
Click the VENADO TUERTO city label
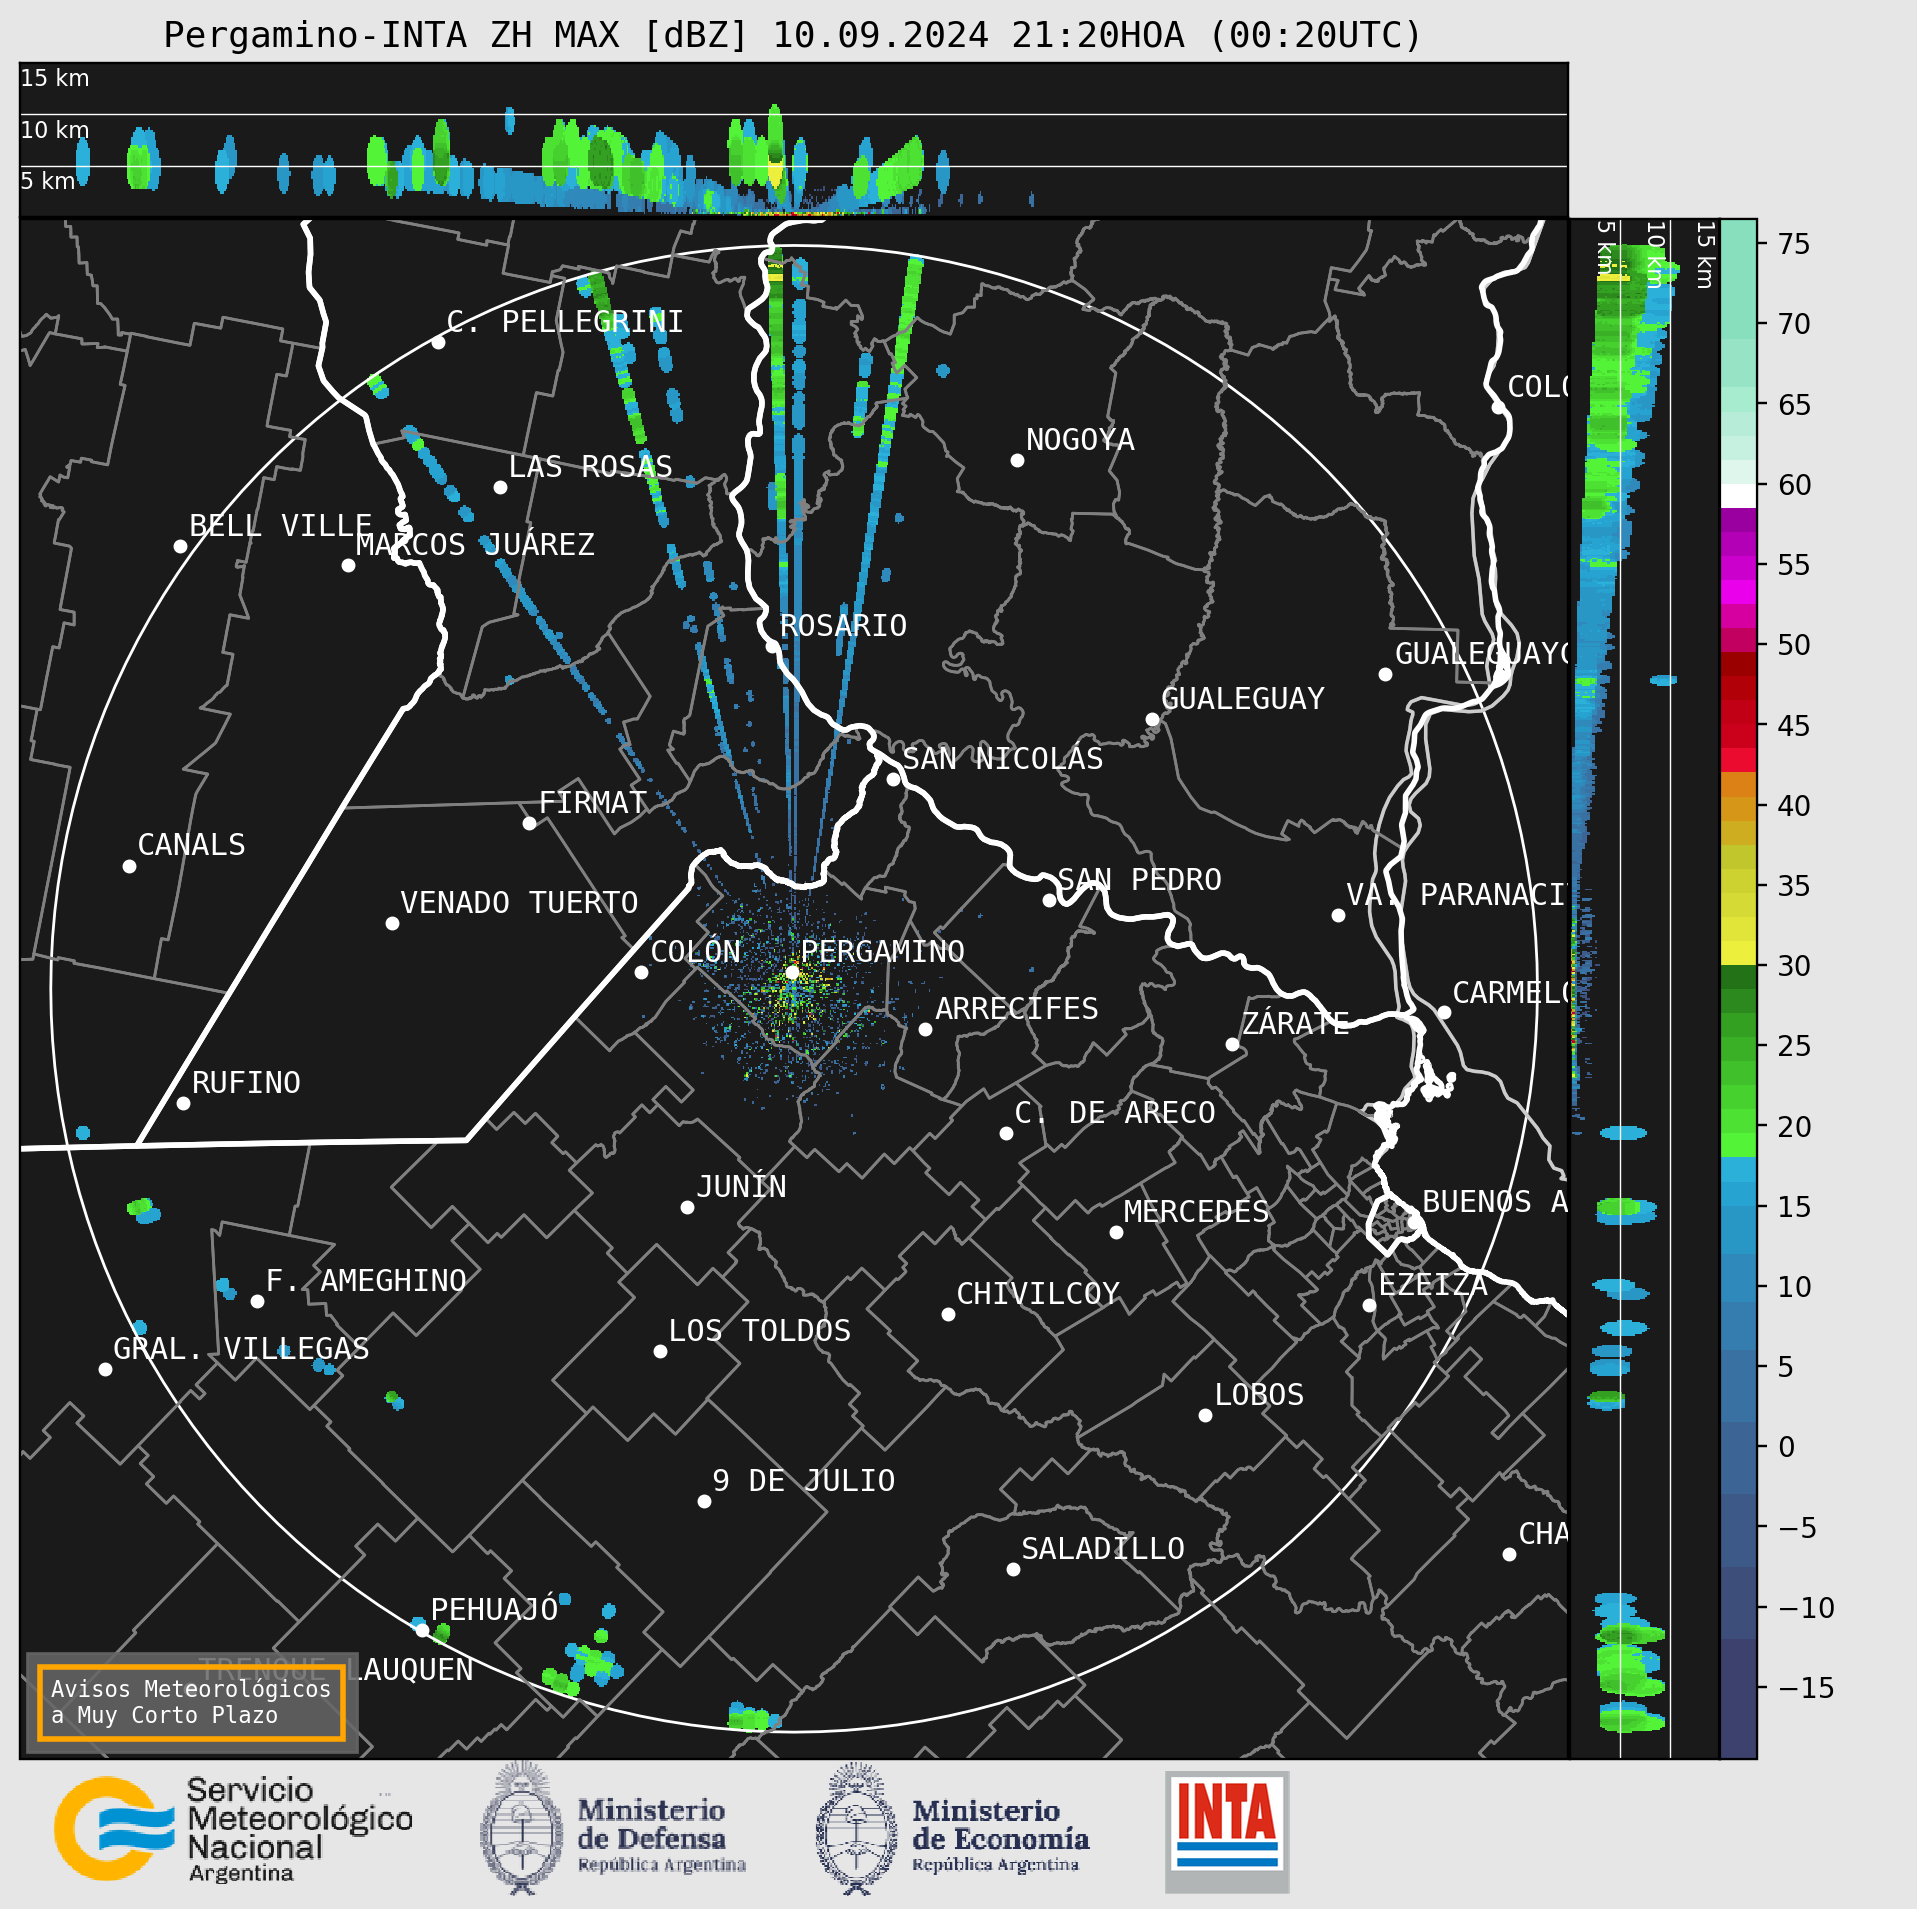[519, 903]
